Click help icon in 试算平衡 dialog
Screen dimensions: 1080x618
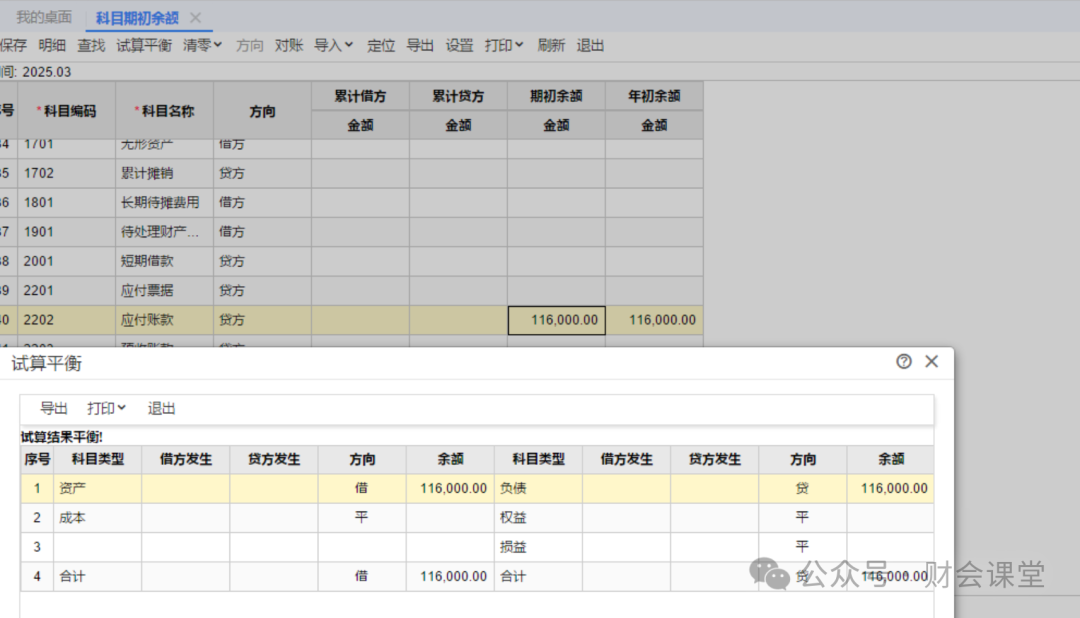[904, 362]
